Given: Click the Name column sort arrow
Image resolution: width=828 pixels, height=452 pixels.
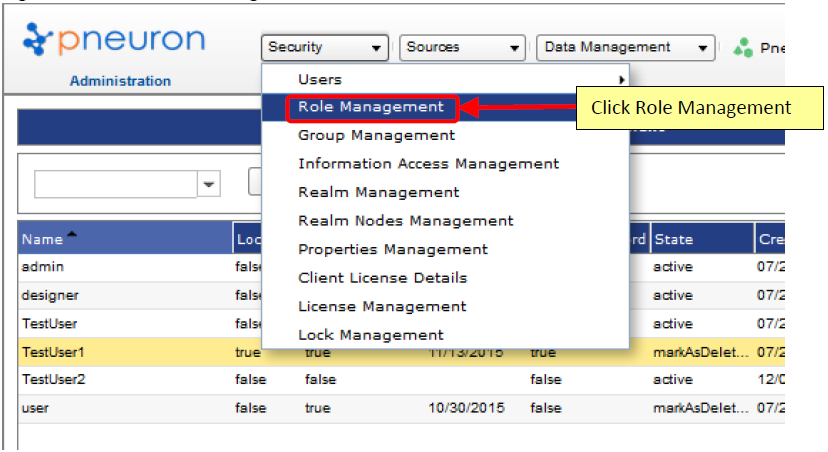Looking at the screenshot, I should pyautogui.click(x=72, y=234).
